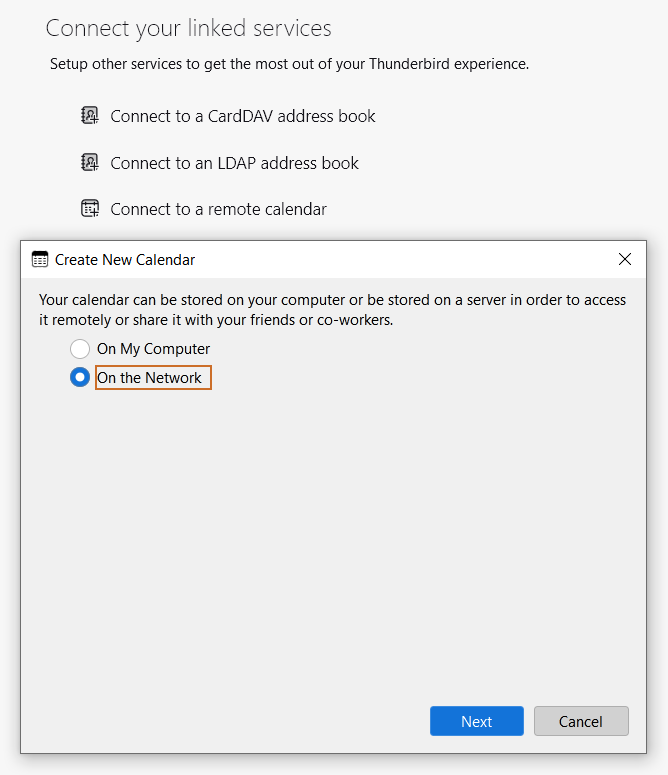This screenshot has width=668, height=775.
Task: Close the Create New Calendar dialog
Action: click(625, 260)
